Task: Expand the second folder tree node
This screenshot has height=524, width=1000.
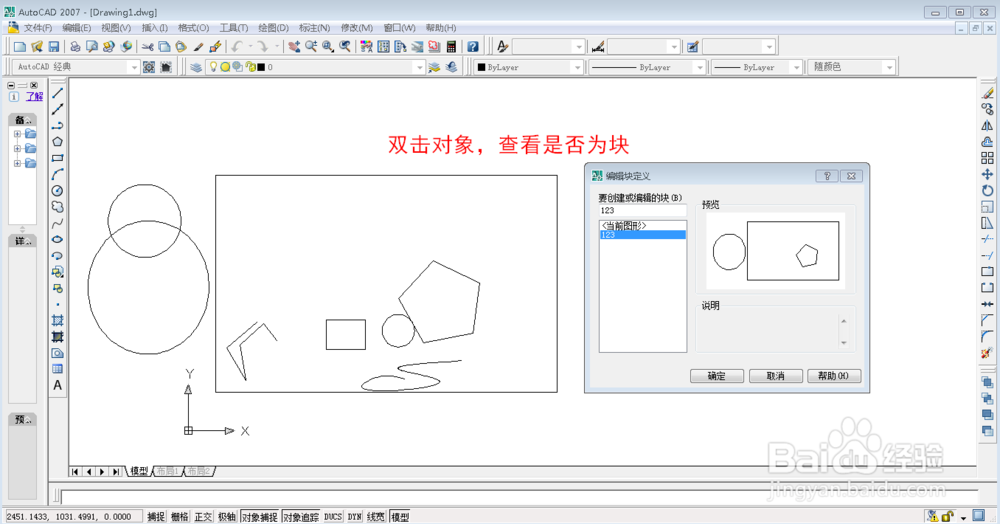Action: coord(17,149)
